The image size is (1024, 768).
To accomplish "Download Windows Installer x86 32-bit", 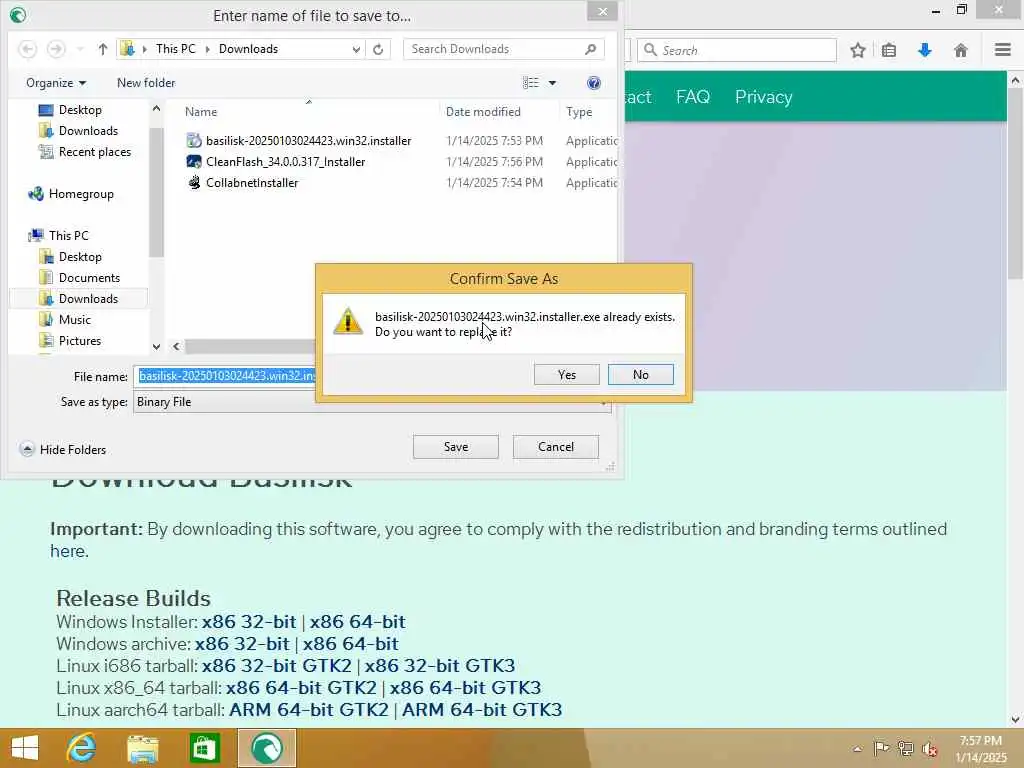I will tap(249, 622).
